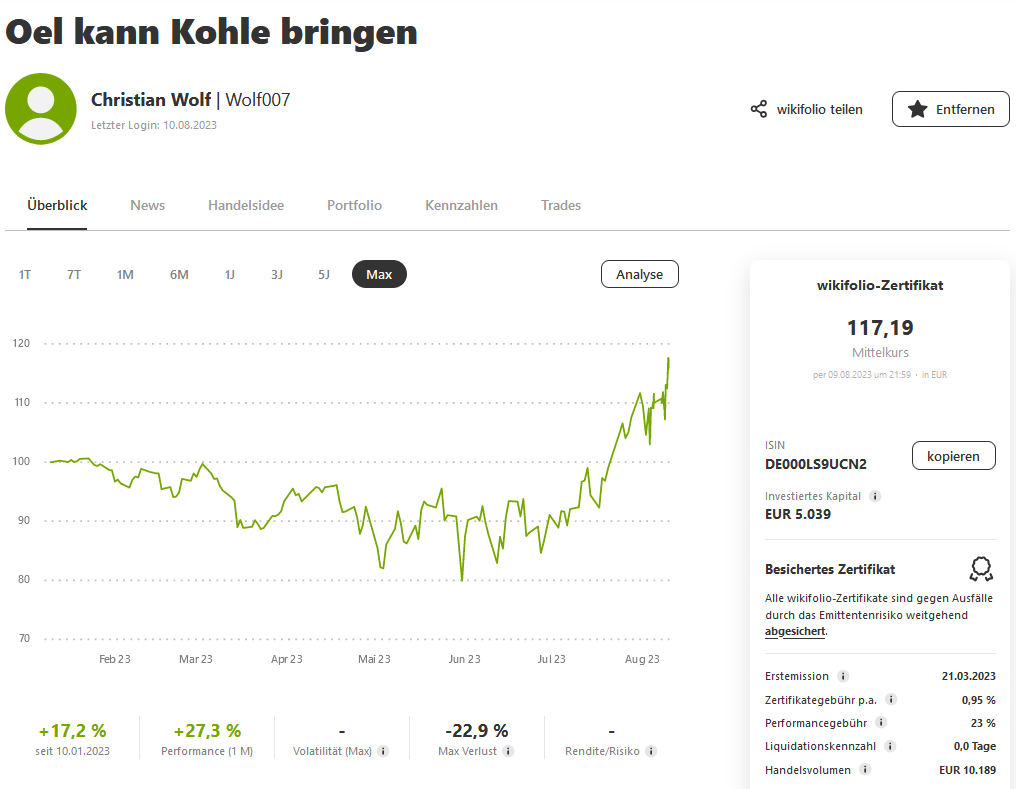1016x789 pixels.
Task: Show info tooltip for Max Verlust
Action: pyautogui.click(x=508, y=751)
